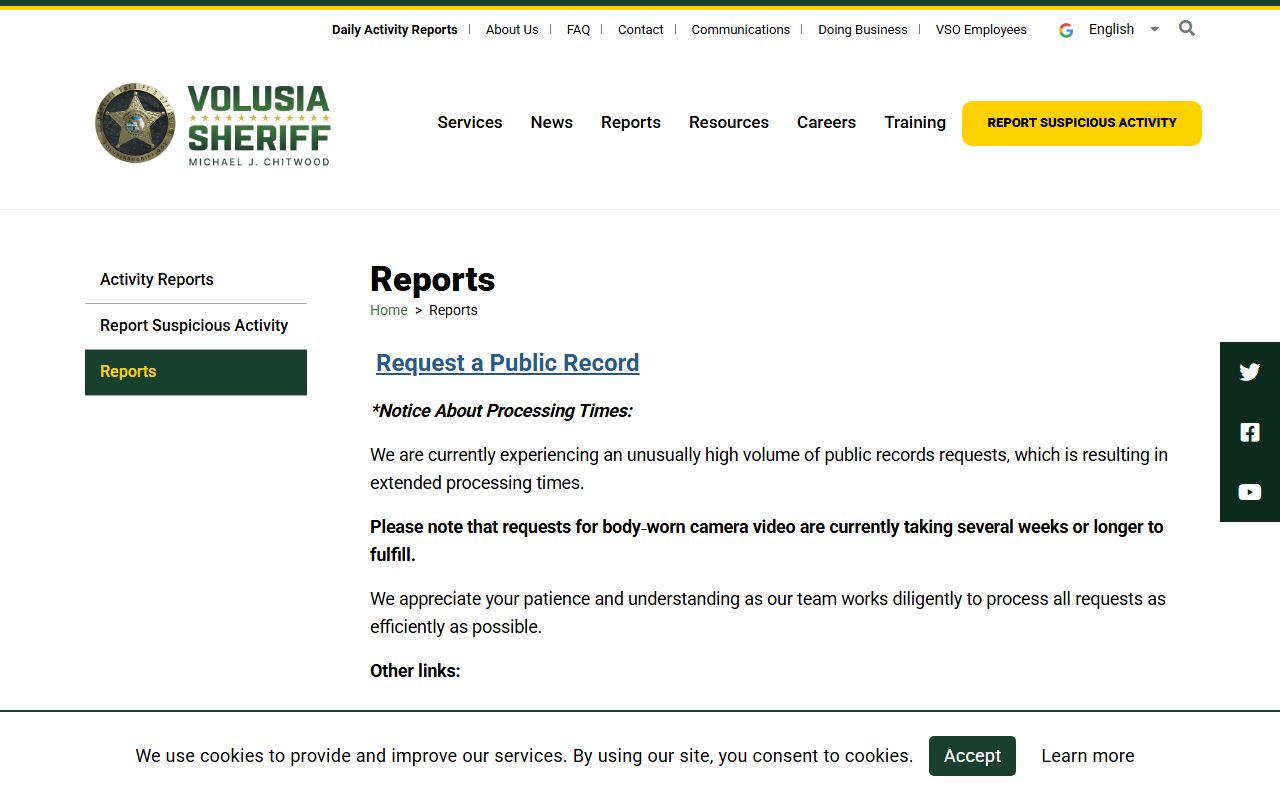Open the News menu
The width and height of the screenshot is (1280, 800).
pyautogui.click(x=552, y=122)
